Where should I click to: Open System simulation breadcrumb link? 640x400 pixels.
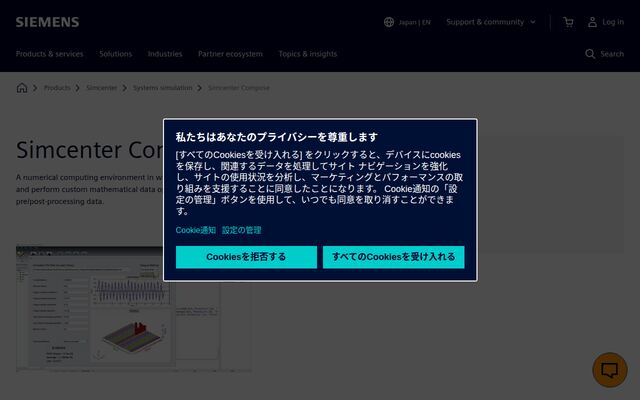tap(162, 88)
